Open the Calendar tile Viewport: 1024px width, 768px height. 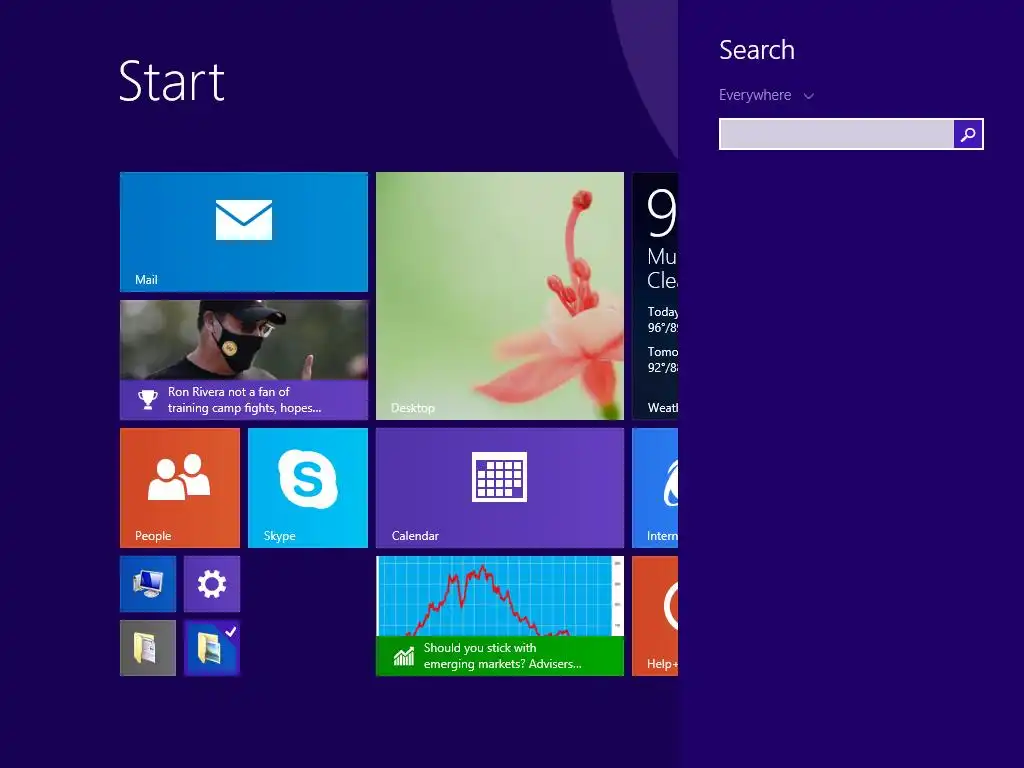500,488
